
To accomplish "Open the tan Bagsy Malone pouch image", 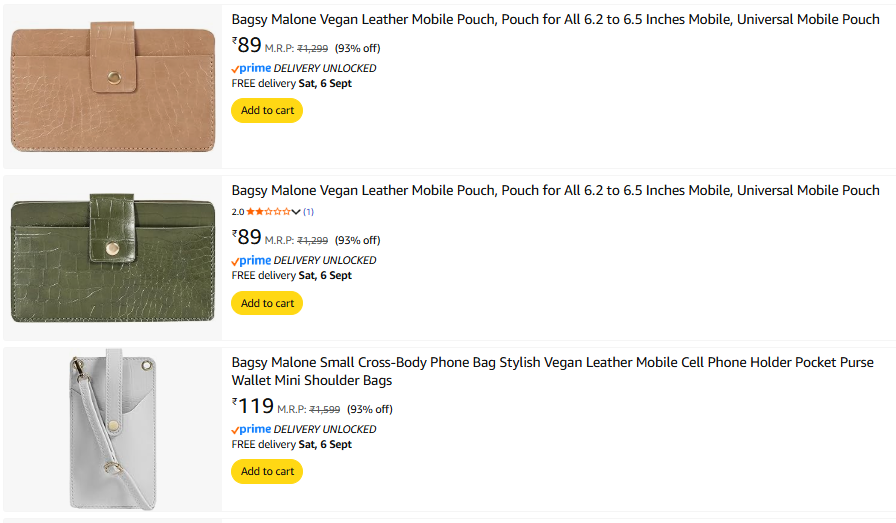I will [113, 87].
